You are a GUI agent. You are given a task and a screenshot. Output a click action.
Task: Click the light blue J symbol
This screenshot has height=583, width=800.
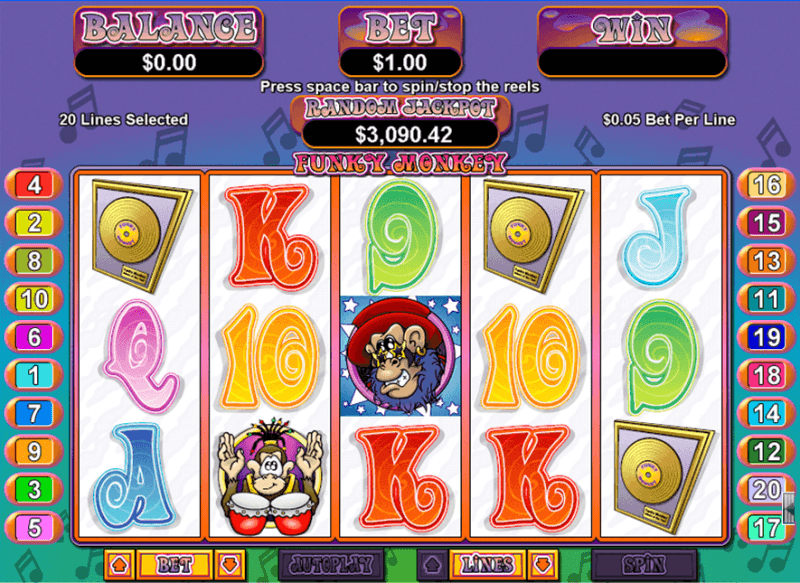tap(658, 237)
